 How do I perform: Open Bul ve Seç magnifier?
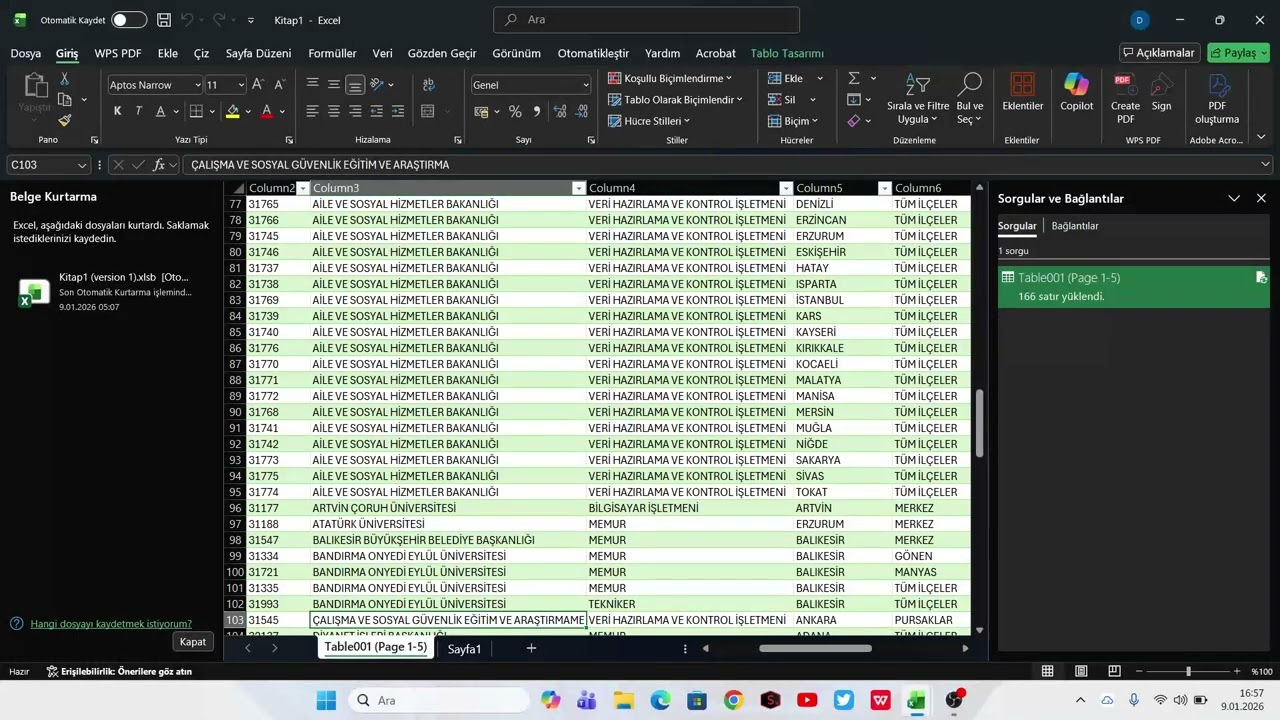(x=970, y=98)
